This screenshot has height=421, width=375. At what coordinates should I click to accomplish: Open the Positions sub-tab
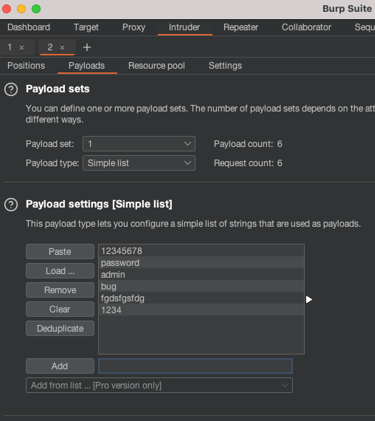click(x=26, y=66)
